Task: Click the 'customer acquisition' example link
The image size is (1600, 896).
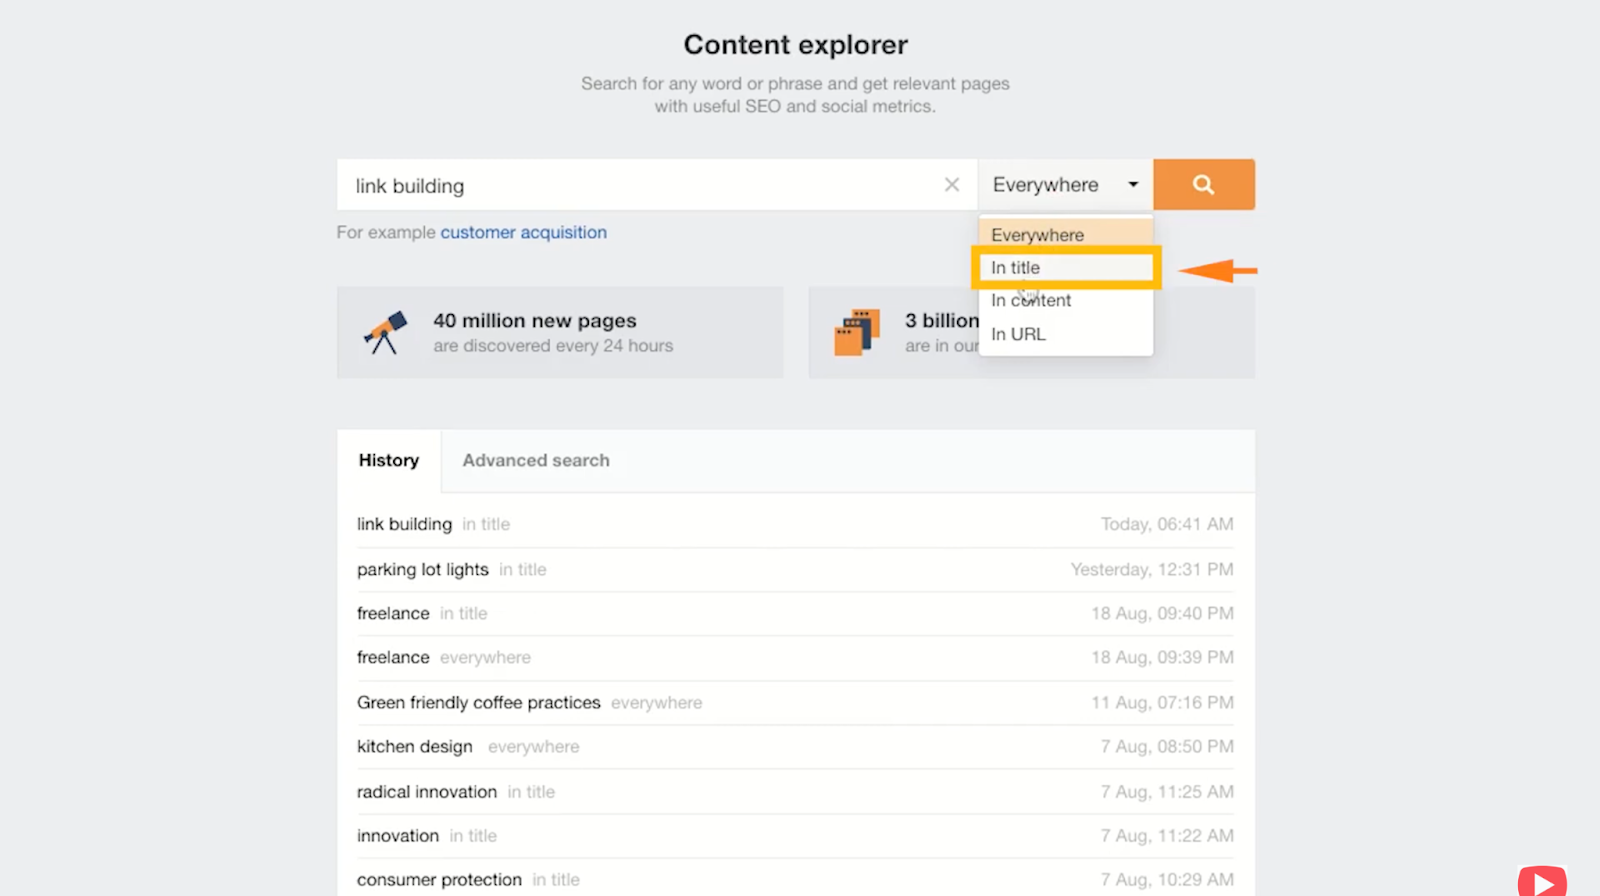Action: coord(523,232)
